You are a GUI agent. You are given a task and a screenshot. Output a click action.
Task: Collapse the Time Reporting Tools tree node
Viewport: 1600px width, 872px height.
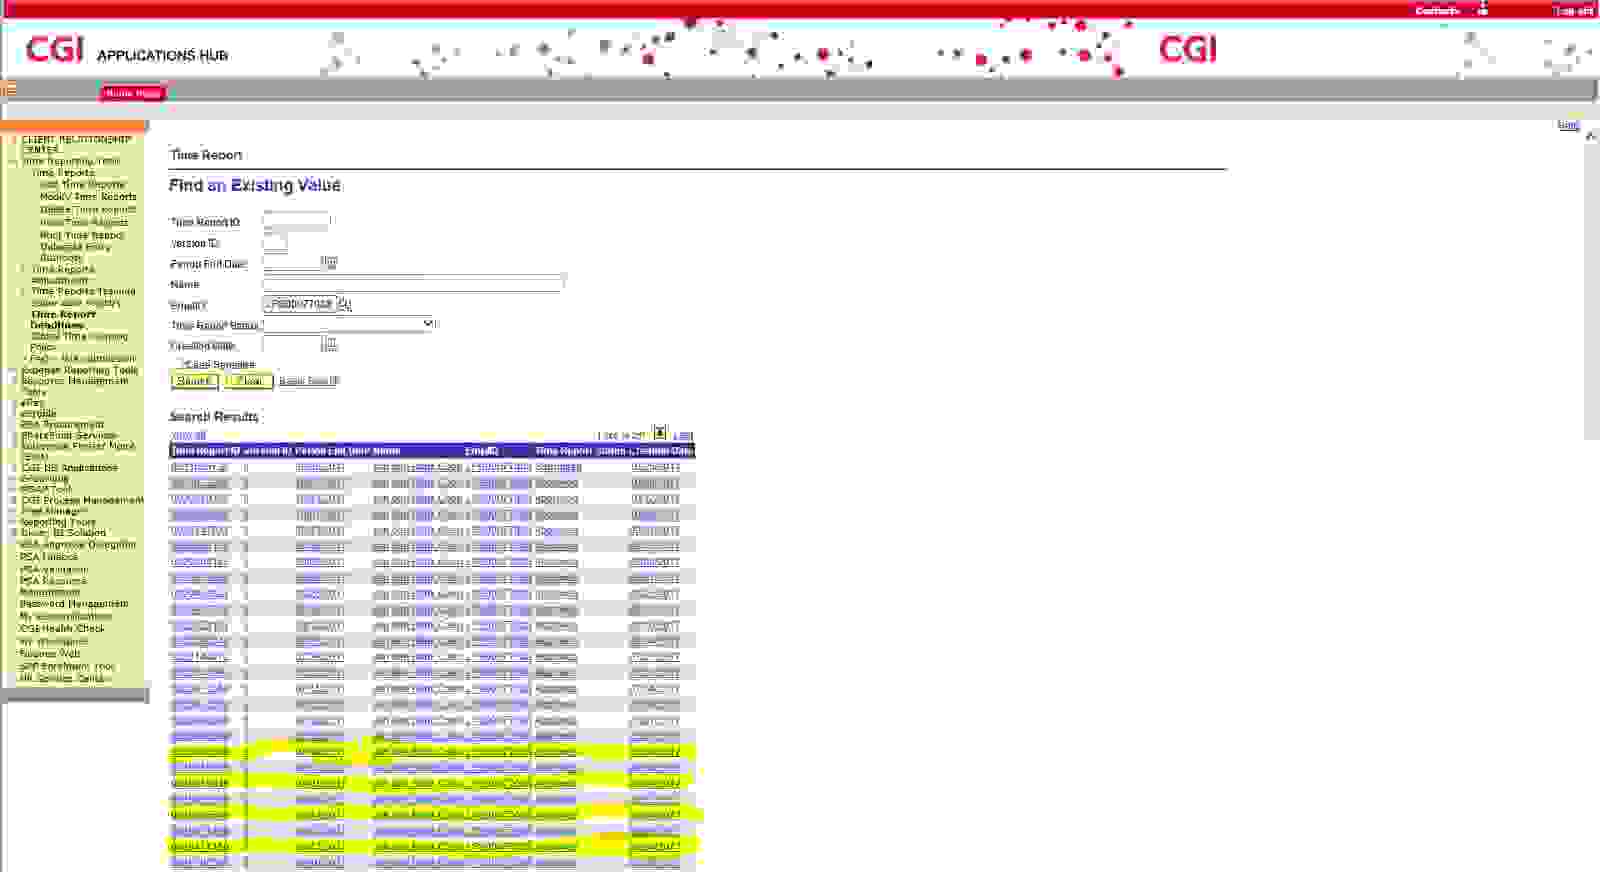pyautogui.click(x=14, y=161)
